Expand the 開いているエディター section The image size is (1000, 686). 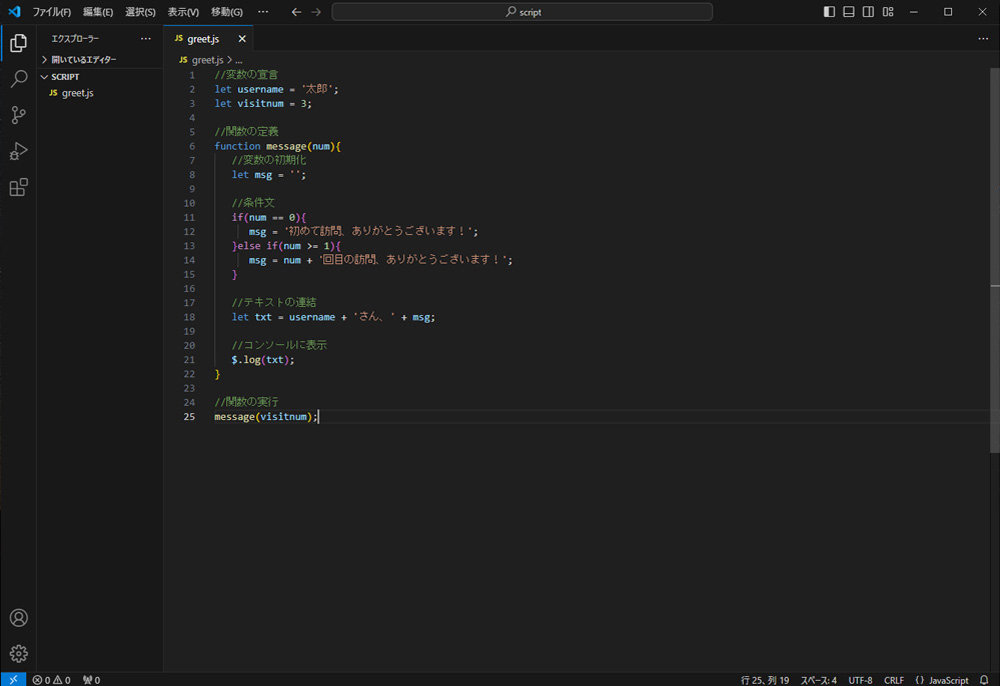pyautogui.click(x=84, y=60)
